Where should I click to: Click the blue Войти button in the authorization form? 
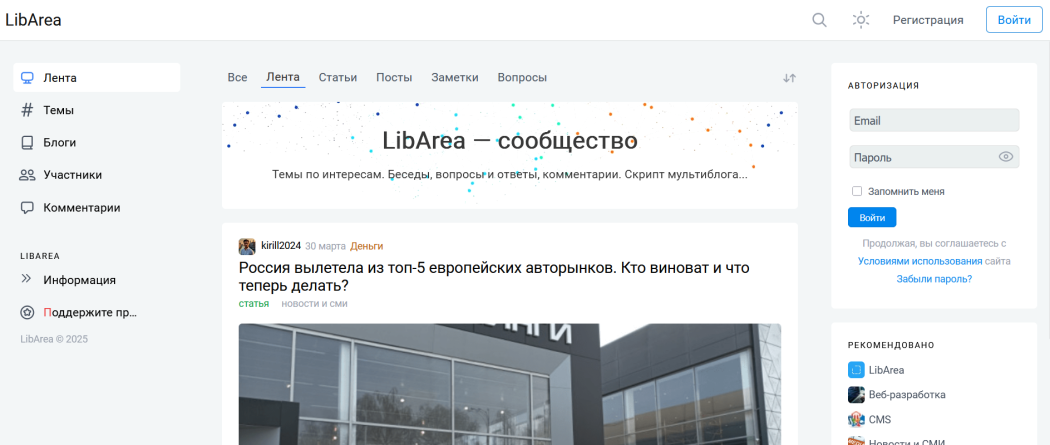tap(872, 217)
